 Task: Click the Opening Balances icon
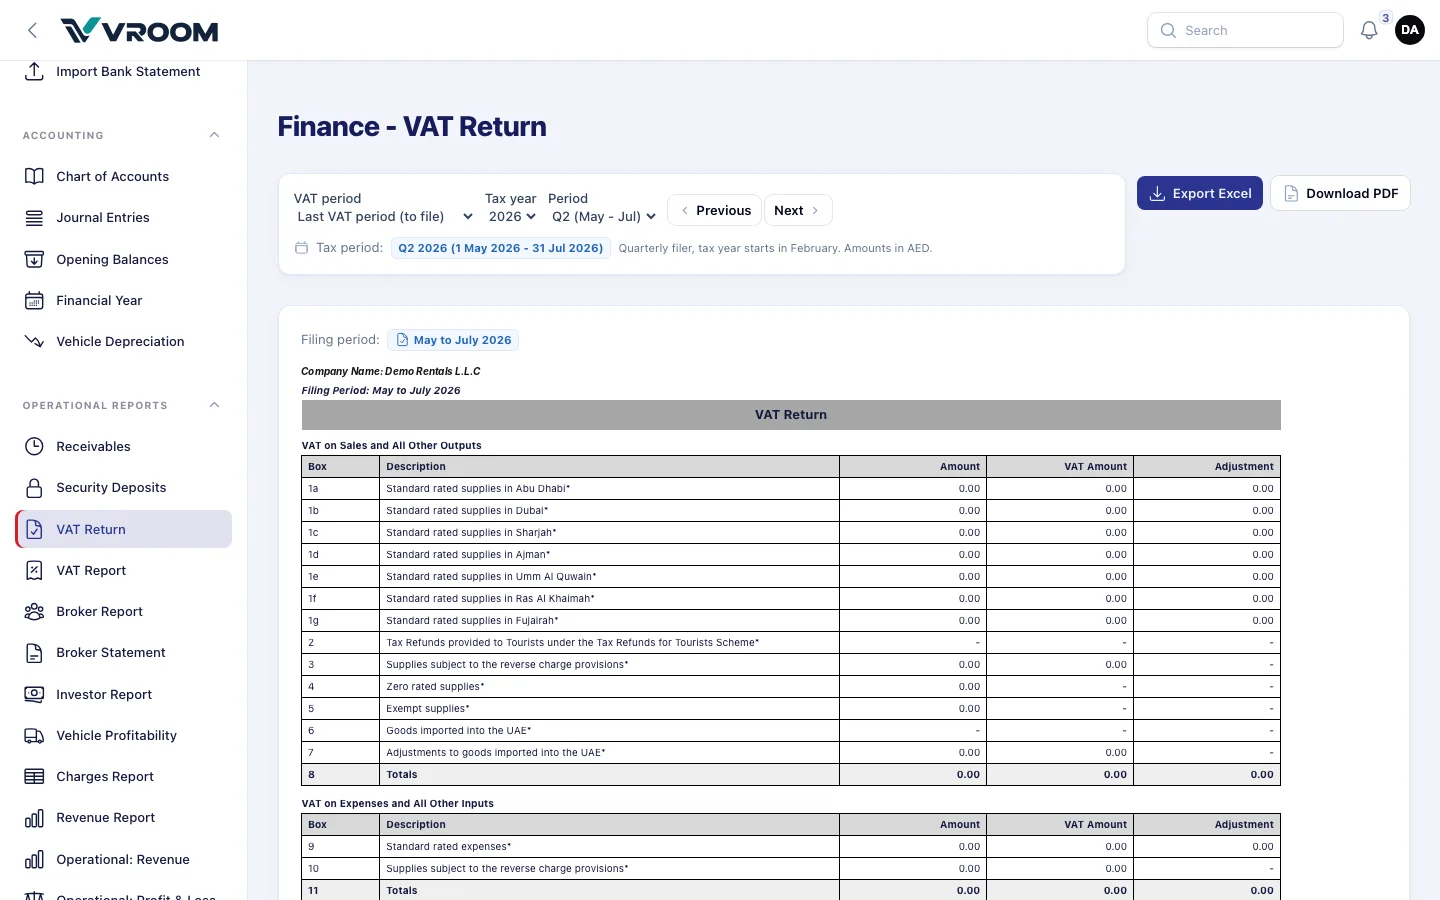[34, 259]
